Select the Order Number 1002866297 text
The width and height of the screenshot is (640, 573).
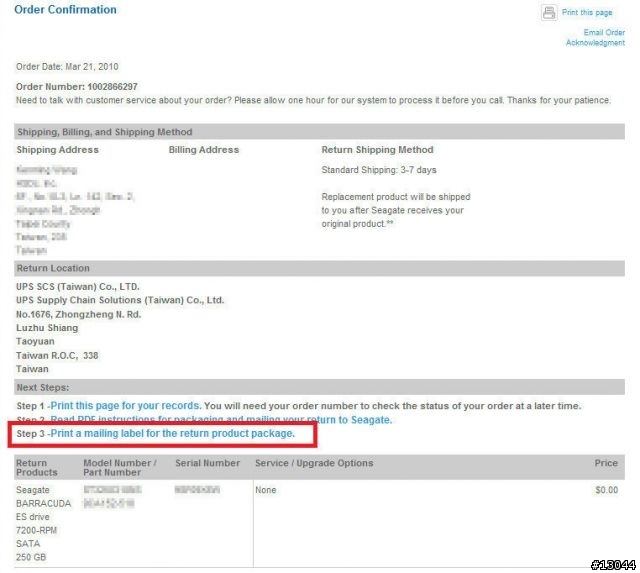click(x=77, y=87)
